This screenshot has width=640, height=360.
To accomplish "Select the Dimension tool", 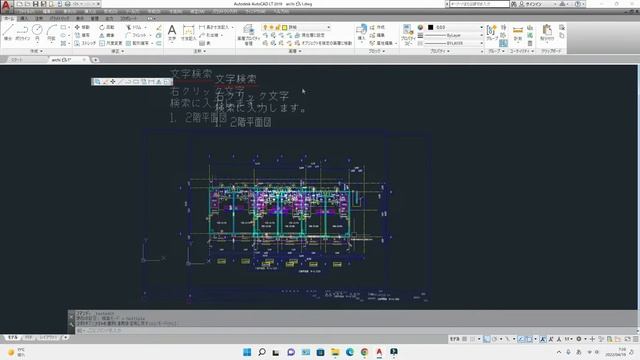I will (188, 32).
